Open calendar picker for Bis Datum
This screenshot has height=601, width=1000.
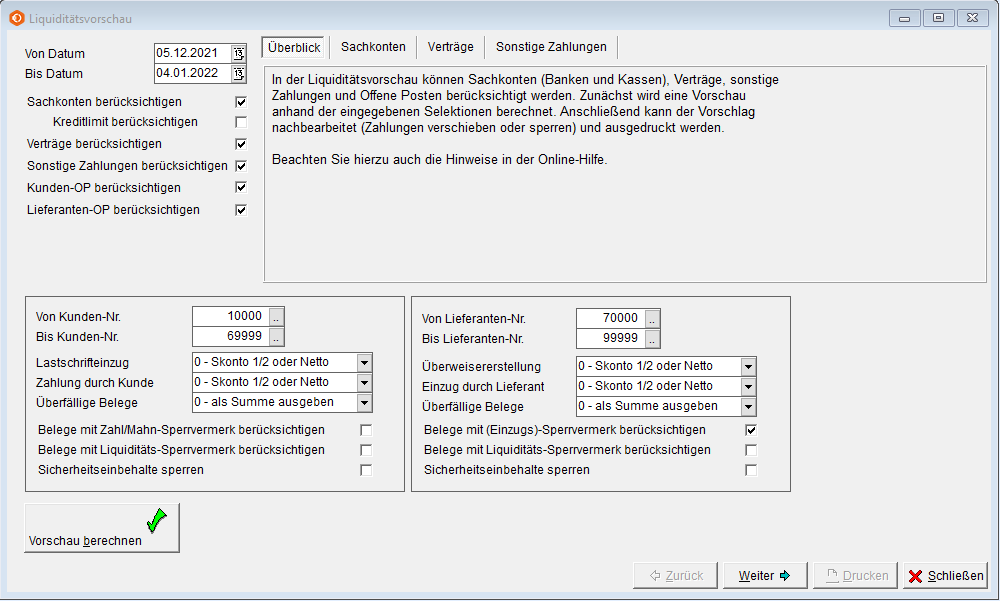(x=238, y=73)
